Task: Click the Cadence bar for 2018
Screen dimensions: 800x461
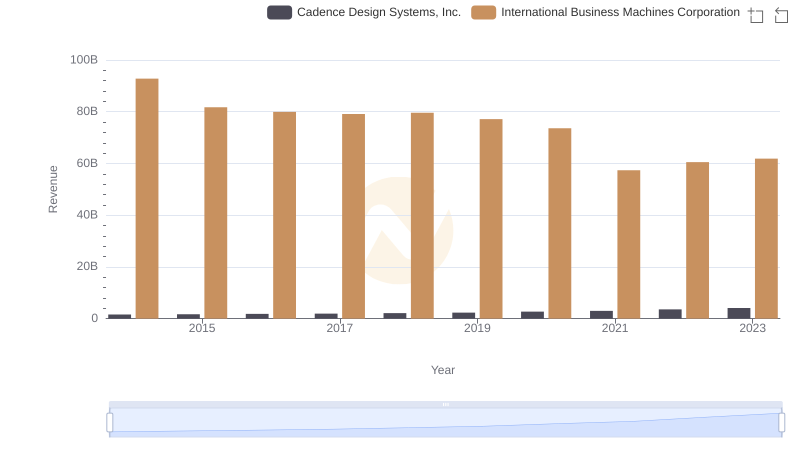Action: (x=395, y=316)
